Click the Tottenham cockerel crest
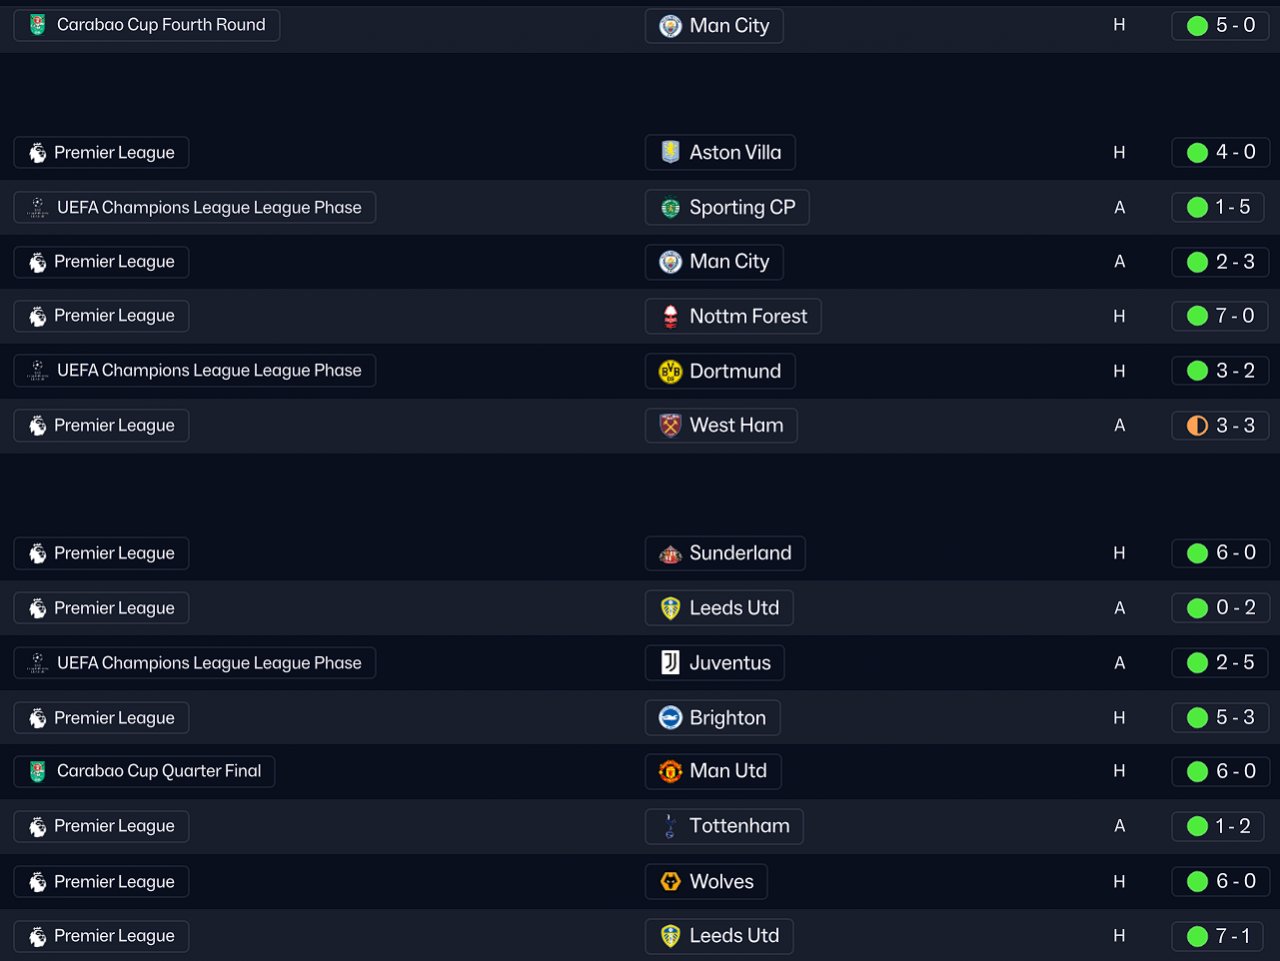Screen dimensions: 1280x961 [670, 826]
